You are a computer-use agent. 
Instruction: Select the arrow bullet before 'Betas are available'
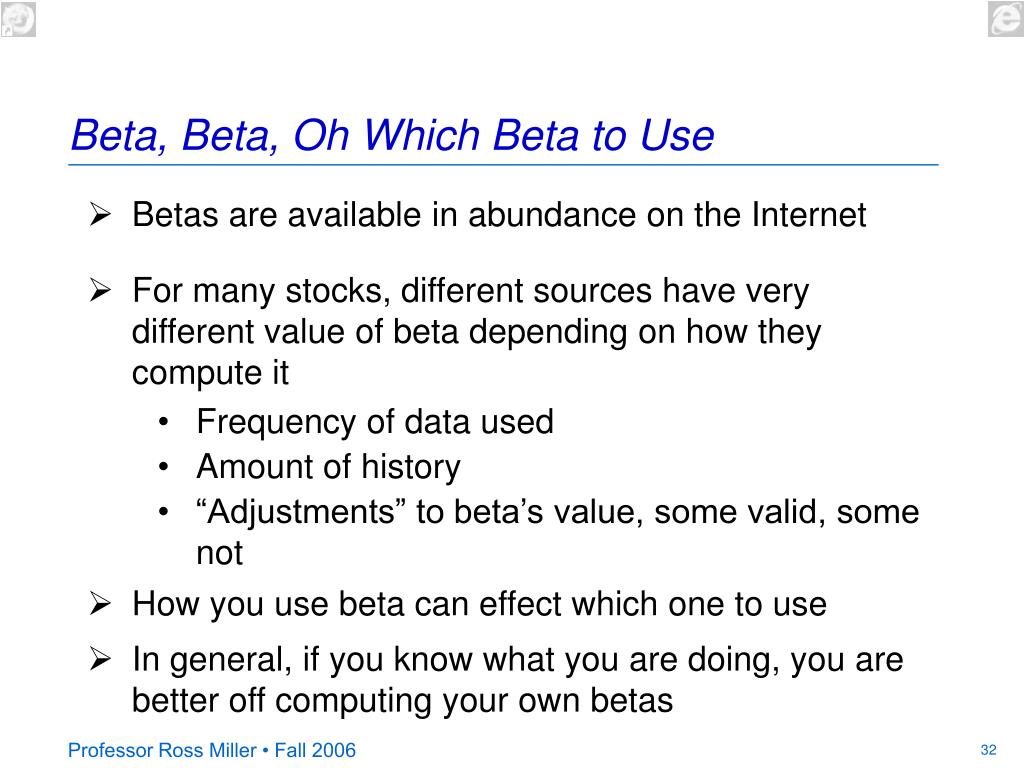[x=101, y=214]
